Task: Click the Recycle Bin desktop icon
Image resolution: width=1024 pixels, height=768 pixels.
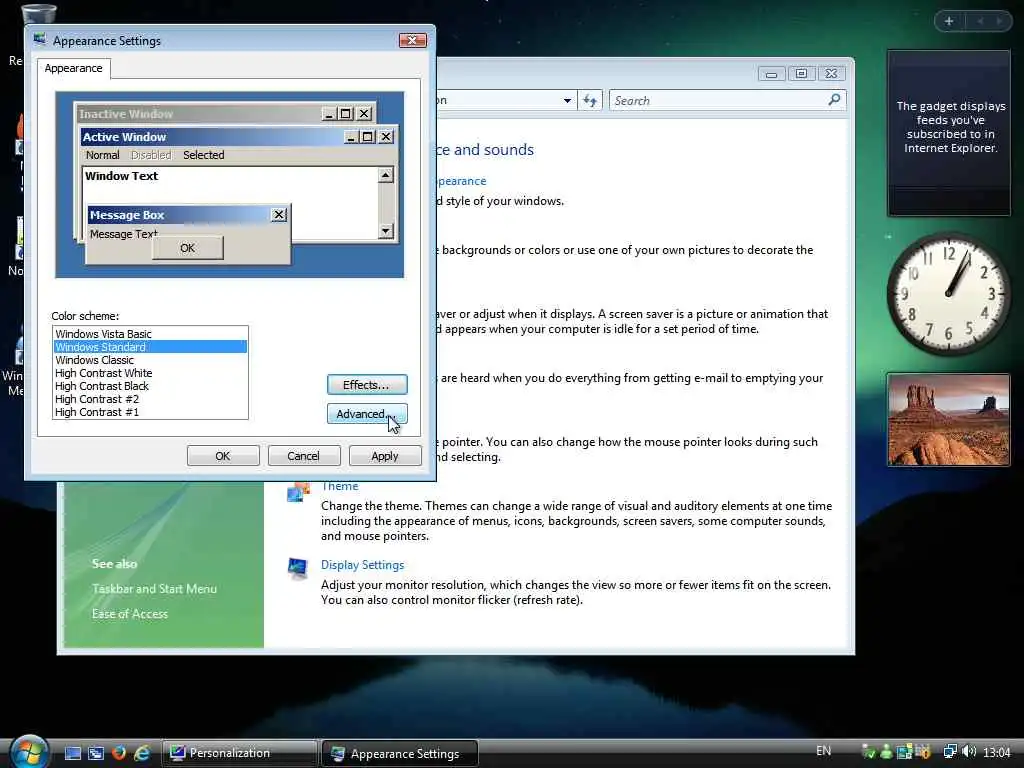Action: click(38, 14)
